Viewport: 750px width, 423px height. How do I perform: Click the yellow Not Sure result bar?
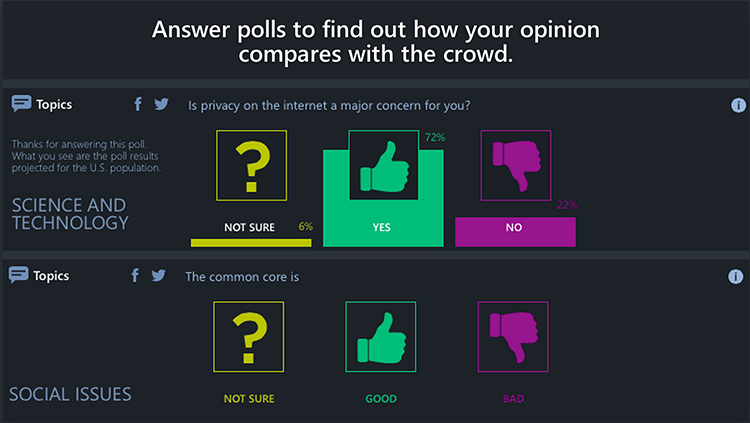pos(251,243)
